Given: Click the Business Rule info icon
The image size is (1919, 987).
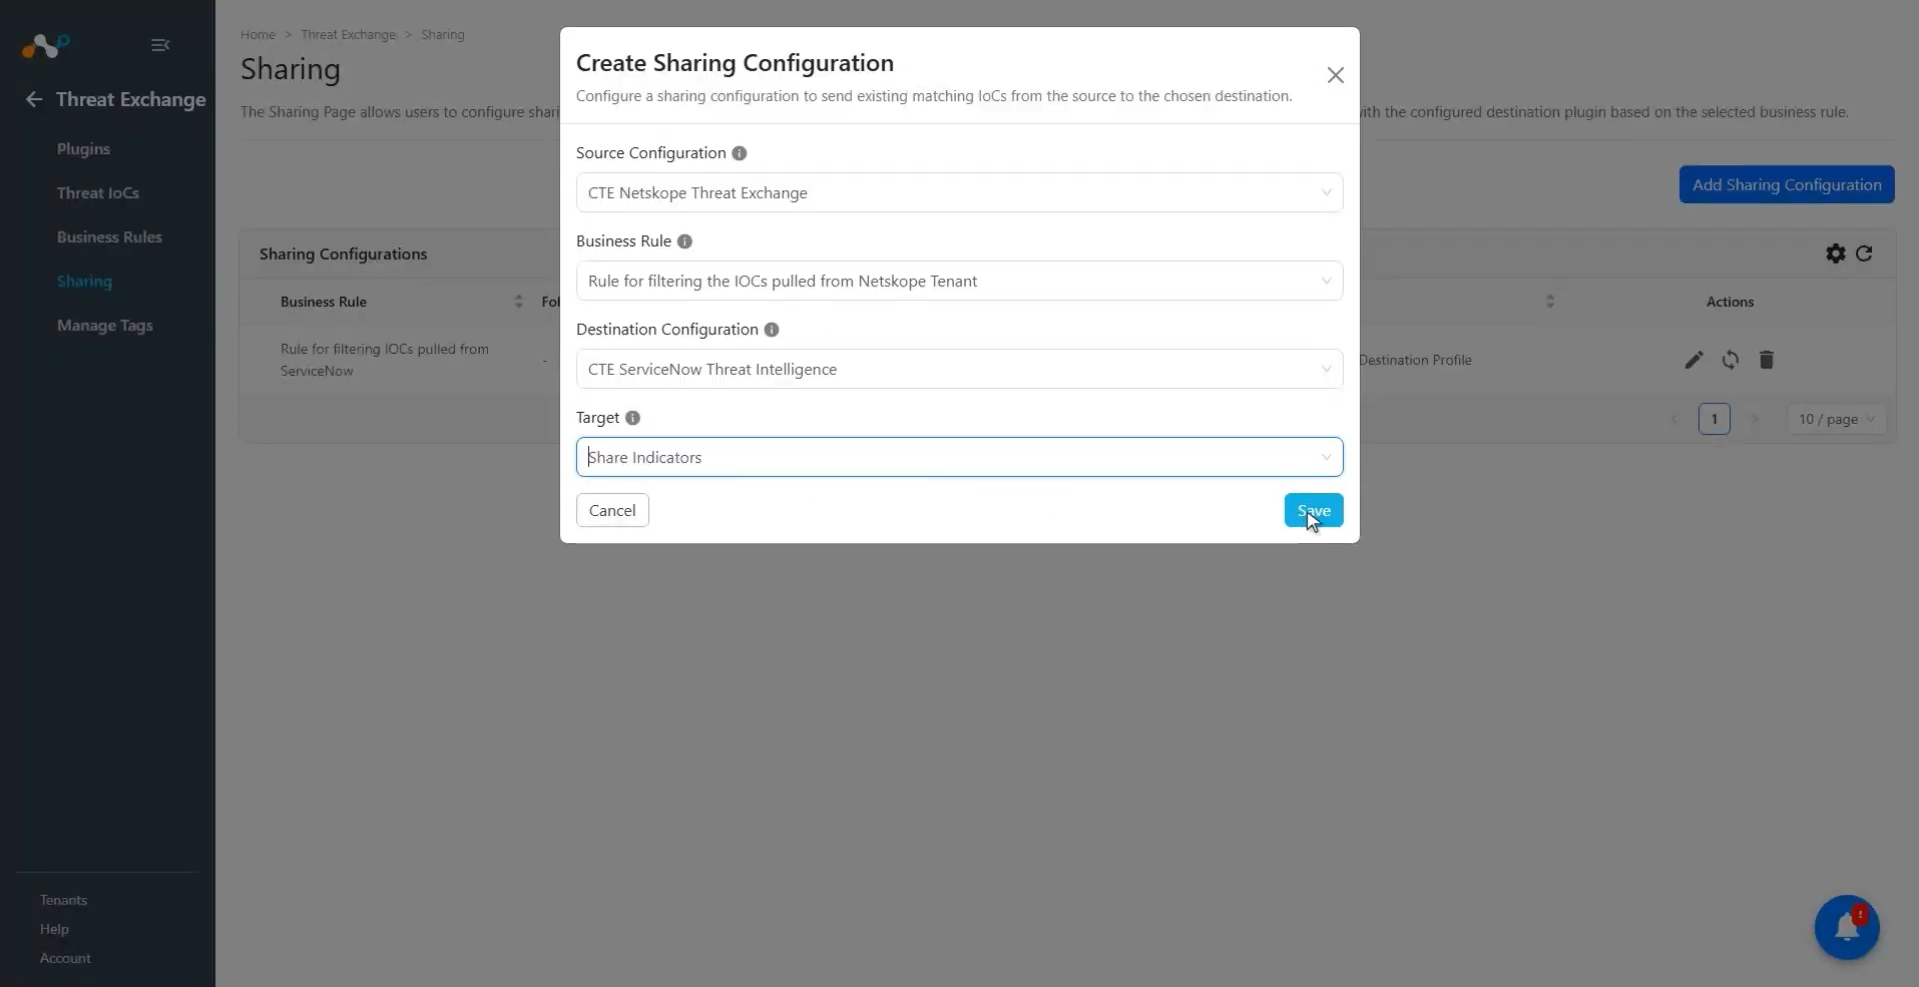Looking at the screenshot, I should [685, 241].
